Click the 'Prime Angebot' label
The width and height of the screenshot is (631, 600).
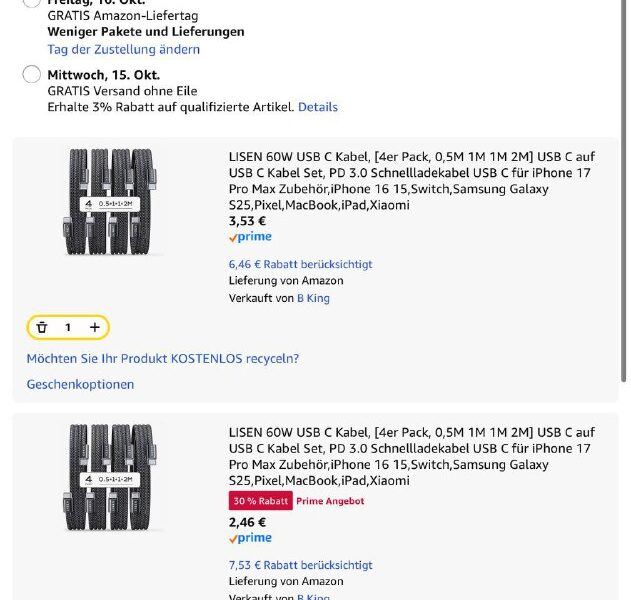tap(330, 501)
